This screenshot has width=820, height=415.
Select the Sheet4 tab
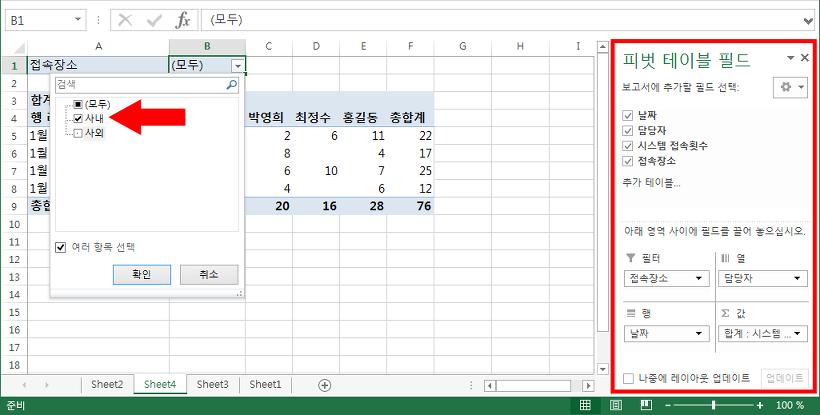[160, 385]
